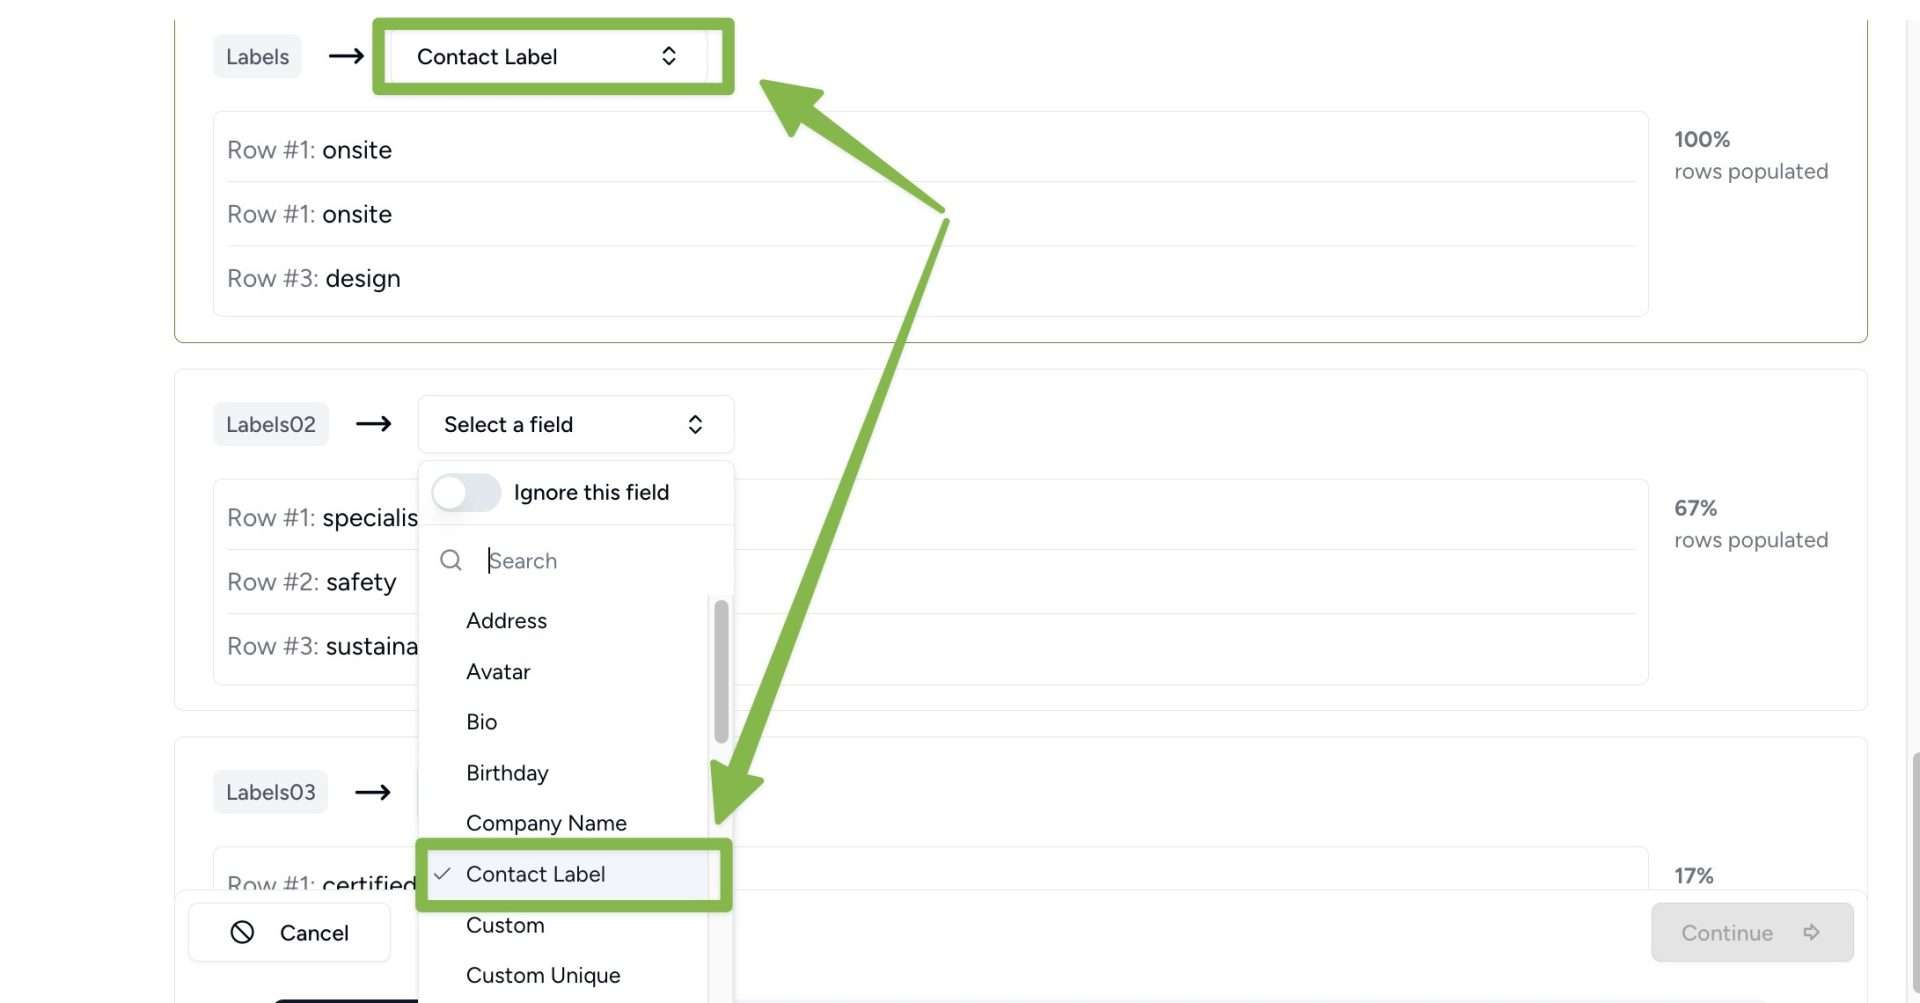
Task: Click the Continue button
Action: (x=1752, y=932)
